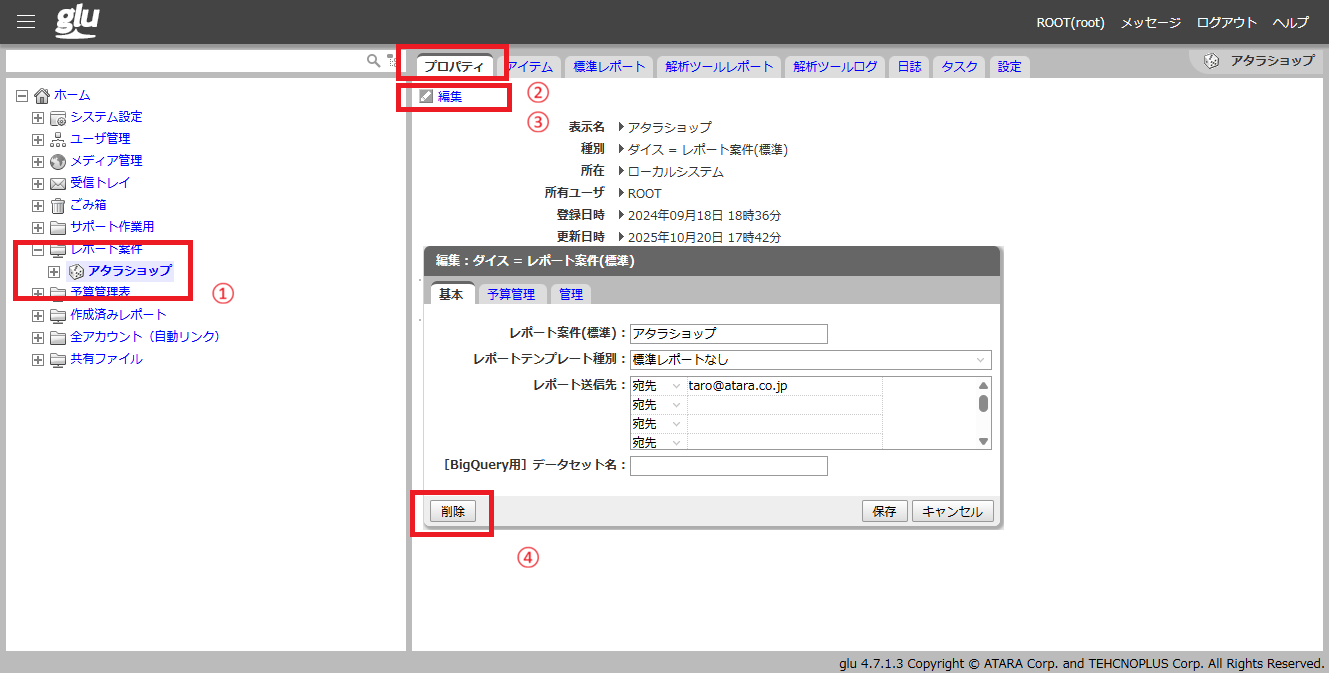Click the taro@atara.co.jp recipient field
This screenshot has width=1329, height=673.
pos(784,386)
